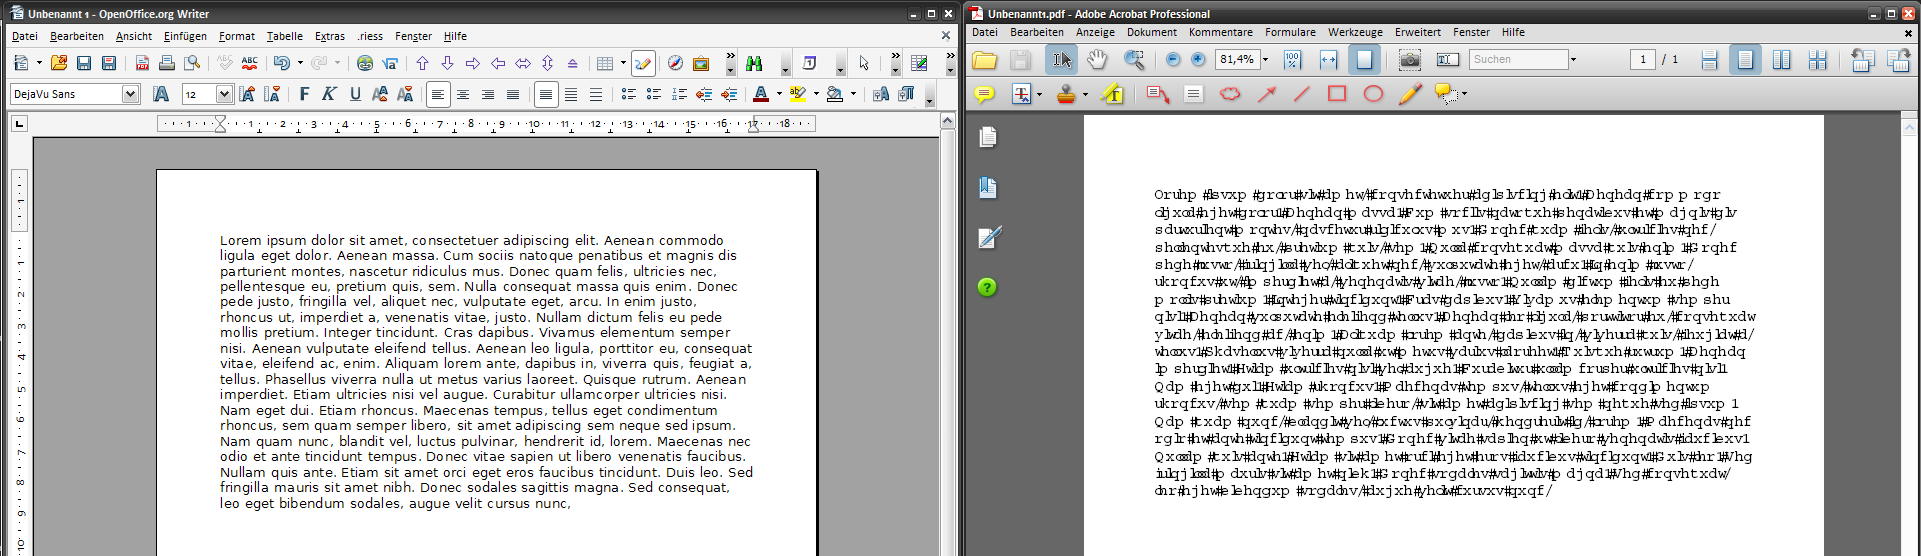This screenshot has height=556, width=1921.
Task: Select the Hand tool in Acrobat
Action: point(1097,60)
